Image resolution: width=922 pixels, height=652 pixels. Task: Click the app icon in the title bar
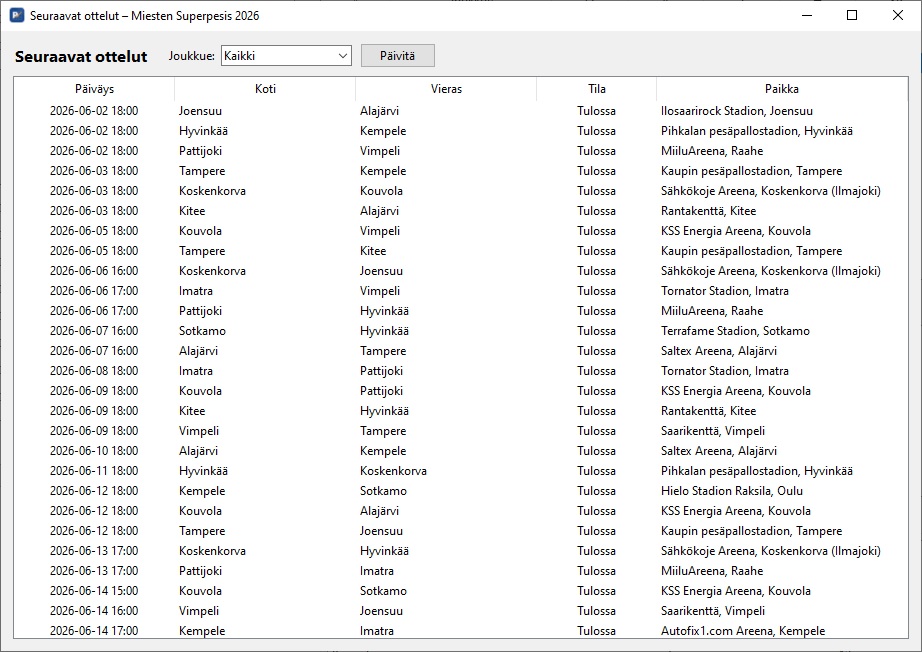tap(17, 15)
